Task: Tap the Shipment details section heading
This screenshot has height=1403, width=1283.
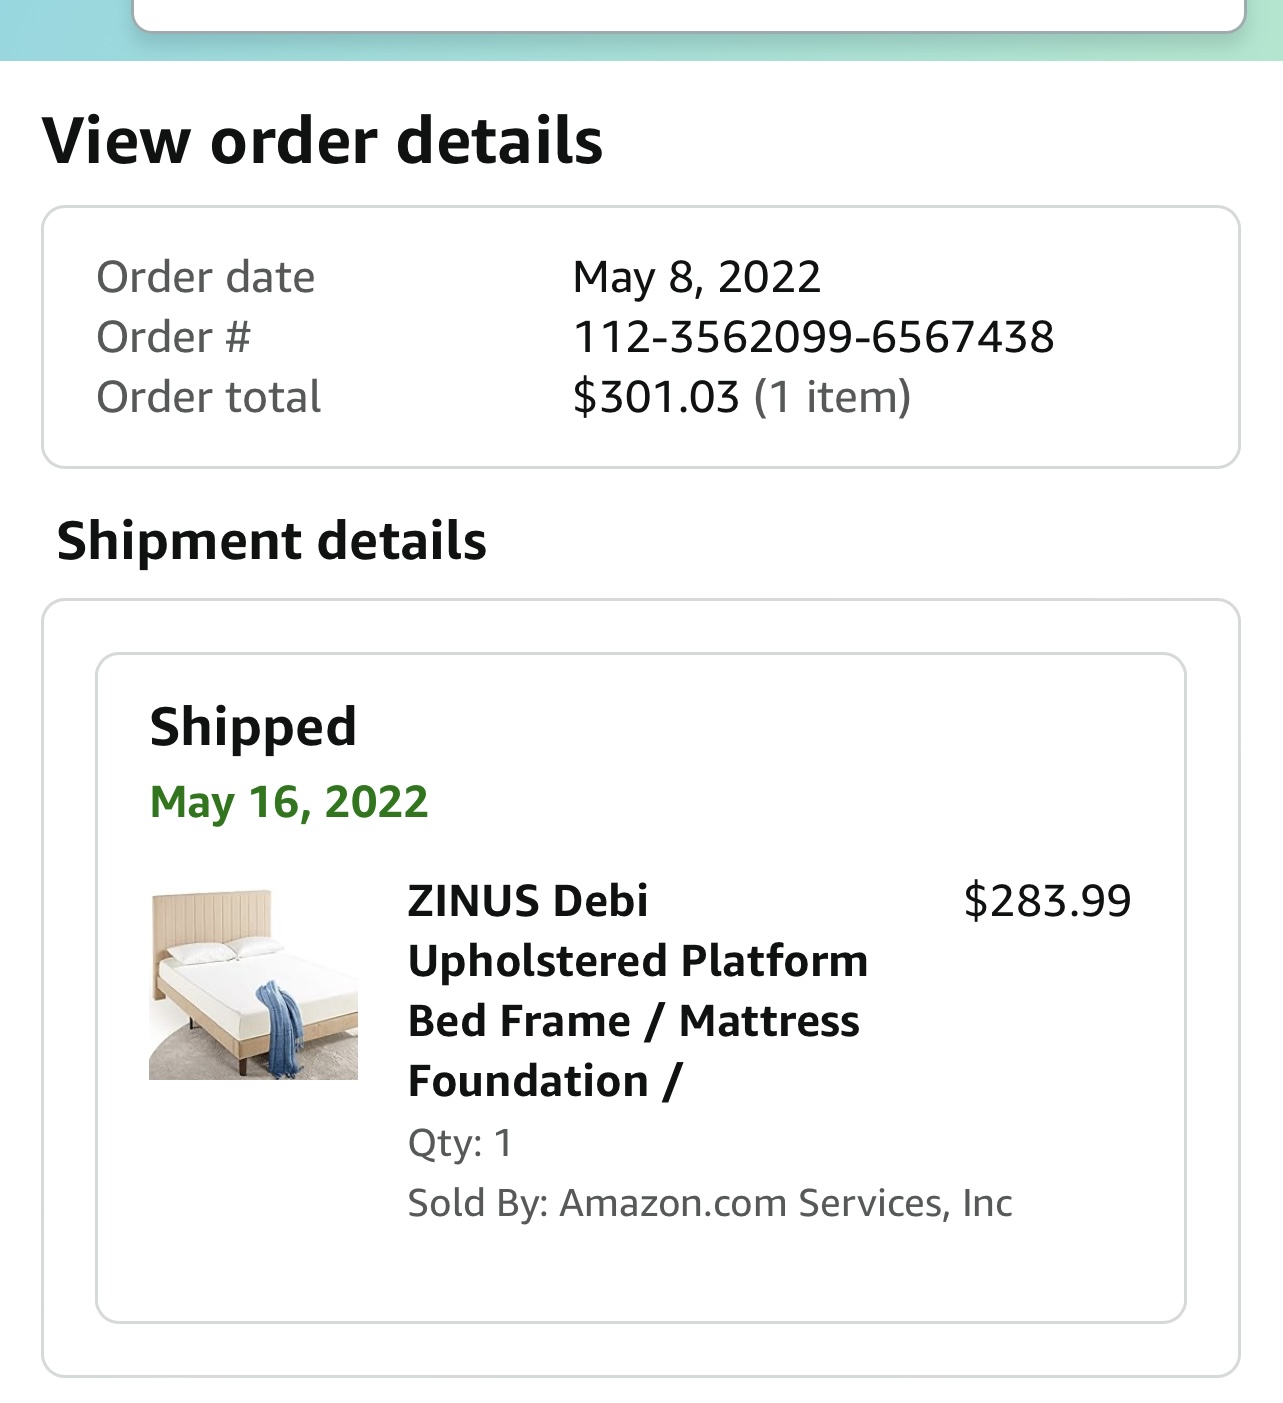Action: click(x=272, y=541)
